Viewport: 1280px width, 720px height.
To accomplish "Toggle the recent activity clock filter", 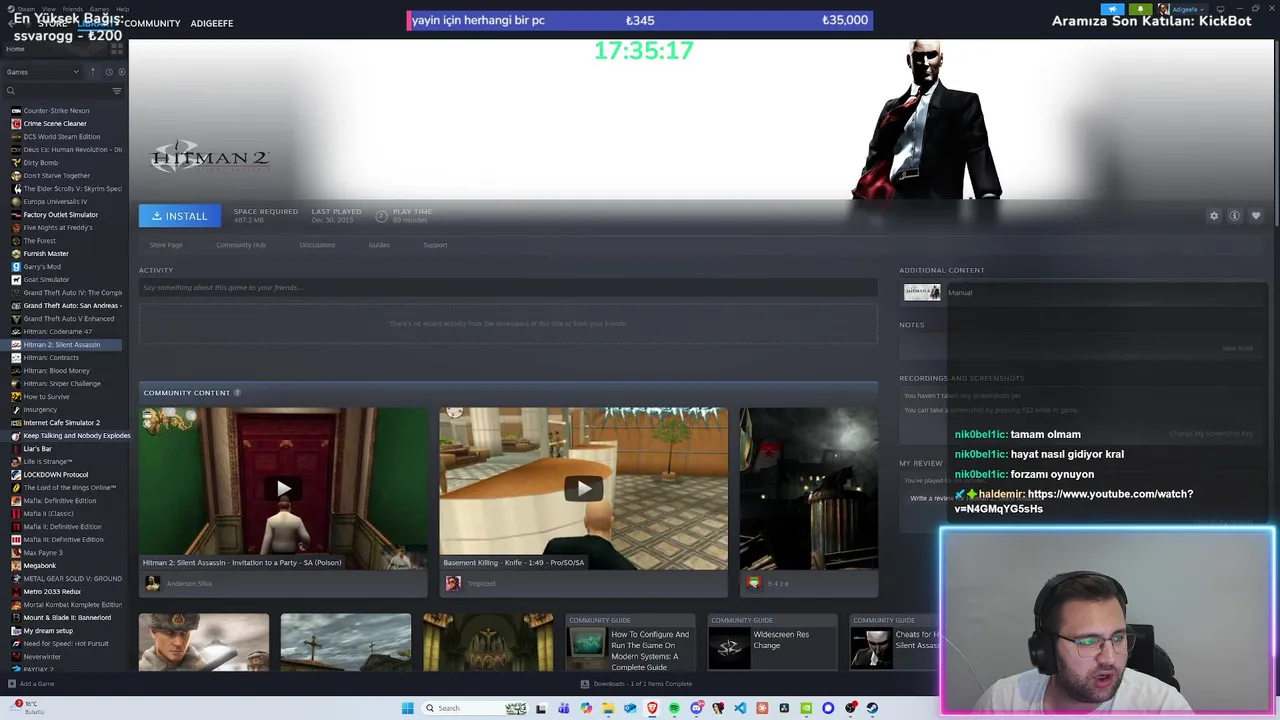I will (x=109, y=72).
